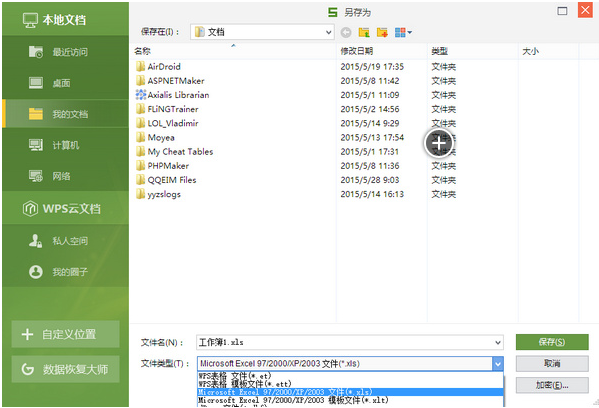Viewport: 599px width, 408px height.
Task: Click the 加密 encrypt button
Action: 552,385
